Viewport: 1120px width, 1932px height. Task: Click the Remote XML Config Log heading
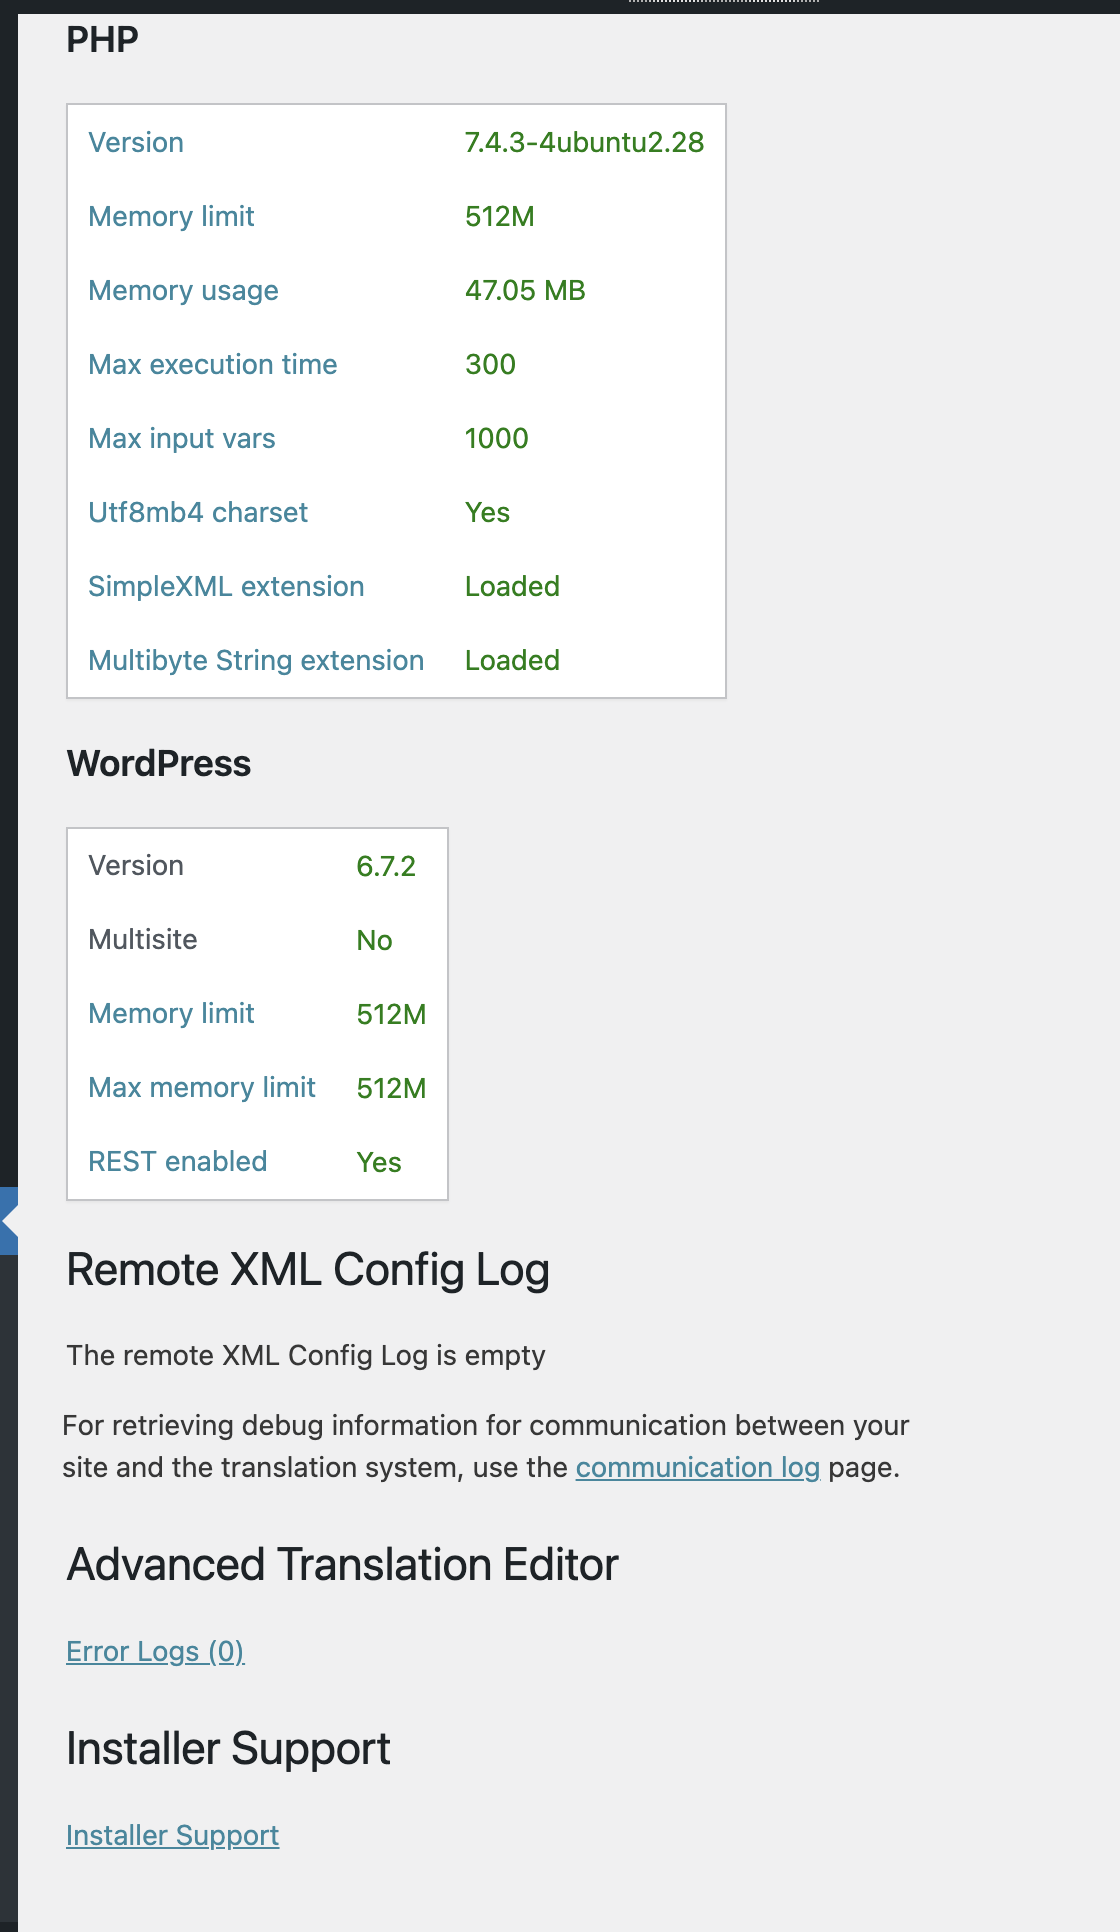(x=308, y=1270)
